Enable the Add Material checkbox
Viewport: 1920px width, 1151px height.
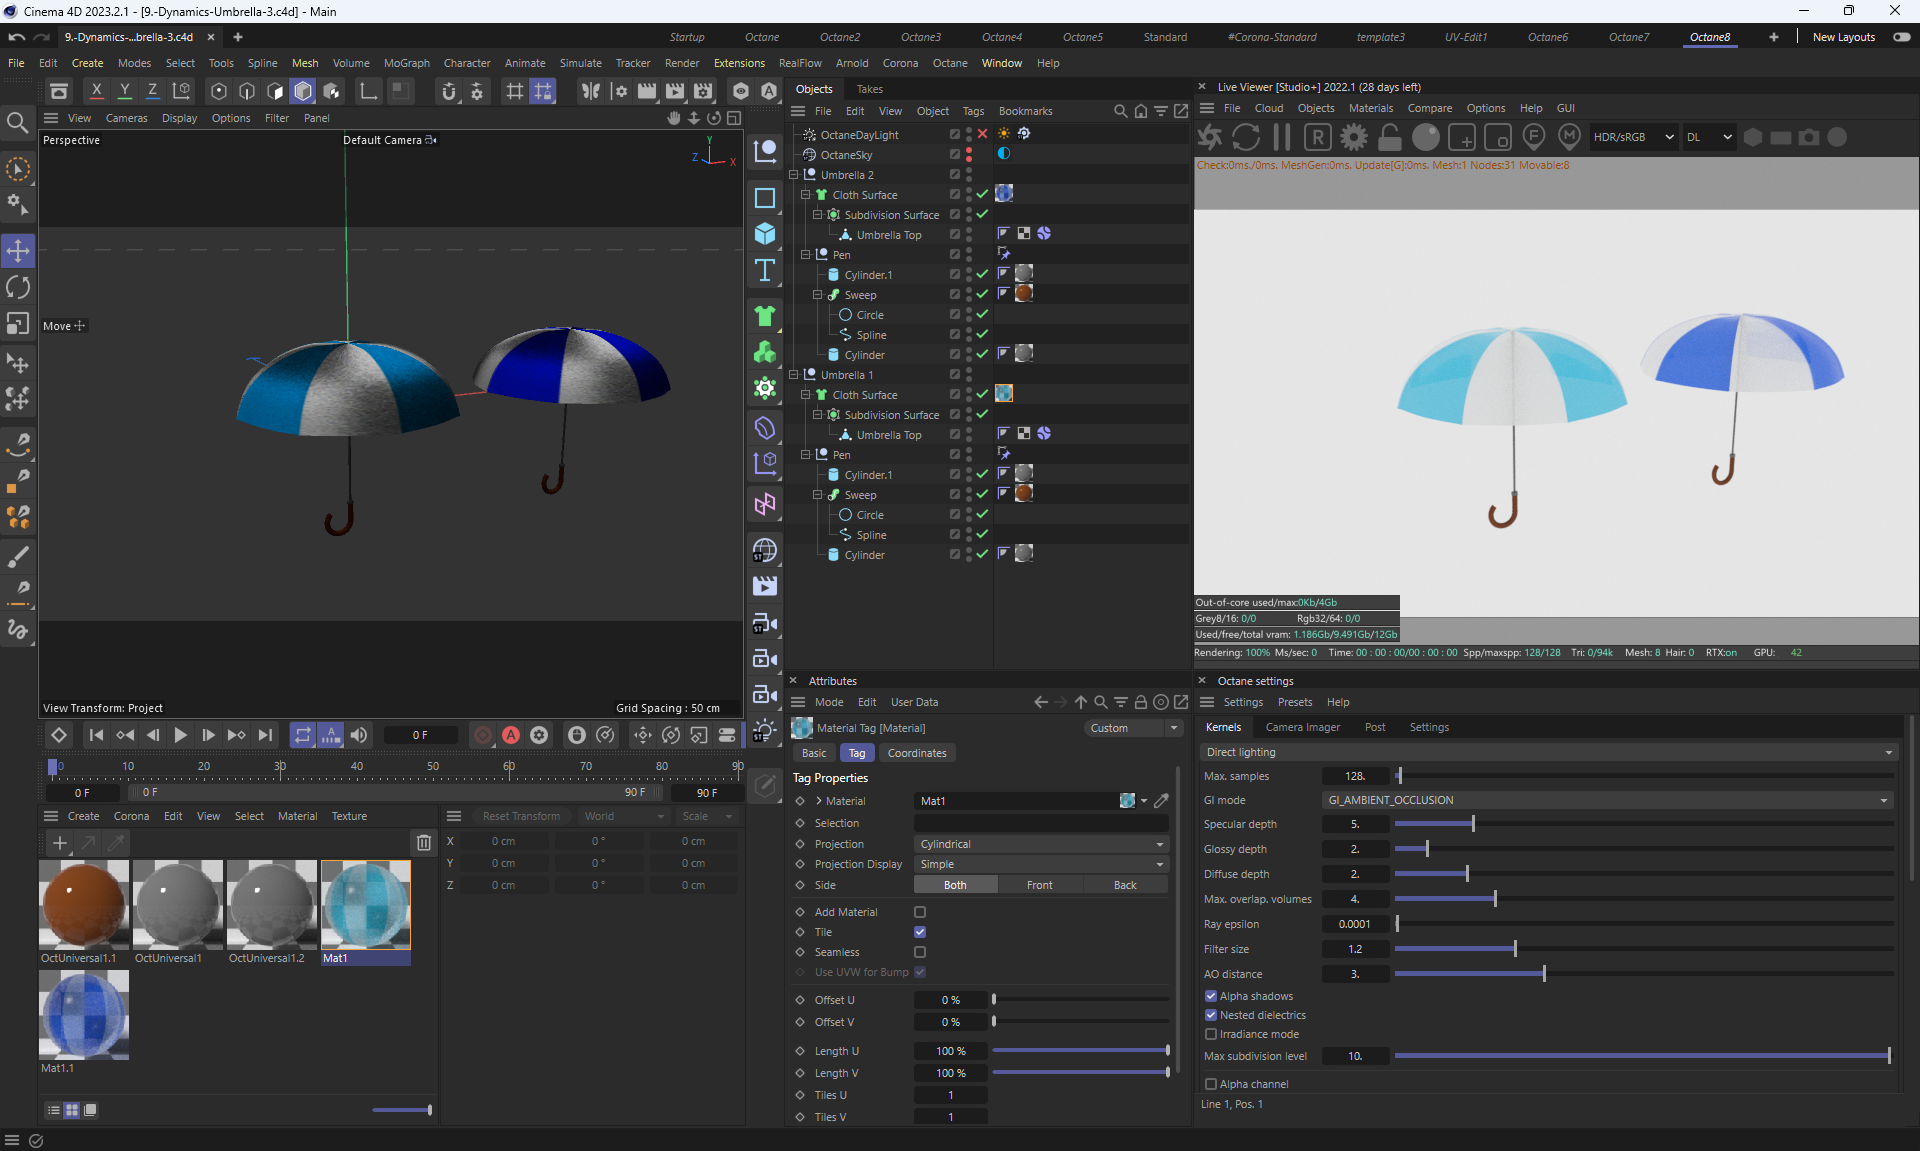[920, 912]
